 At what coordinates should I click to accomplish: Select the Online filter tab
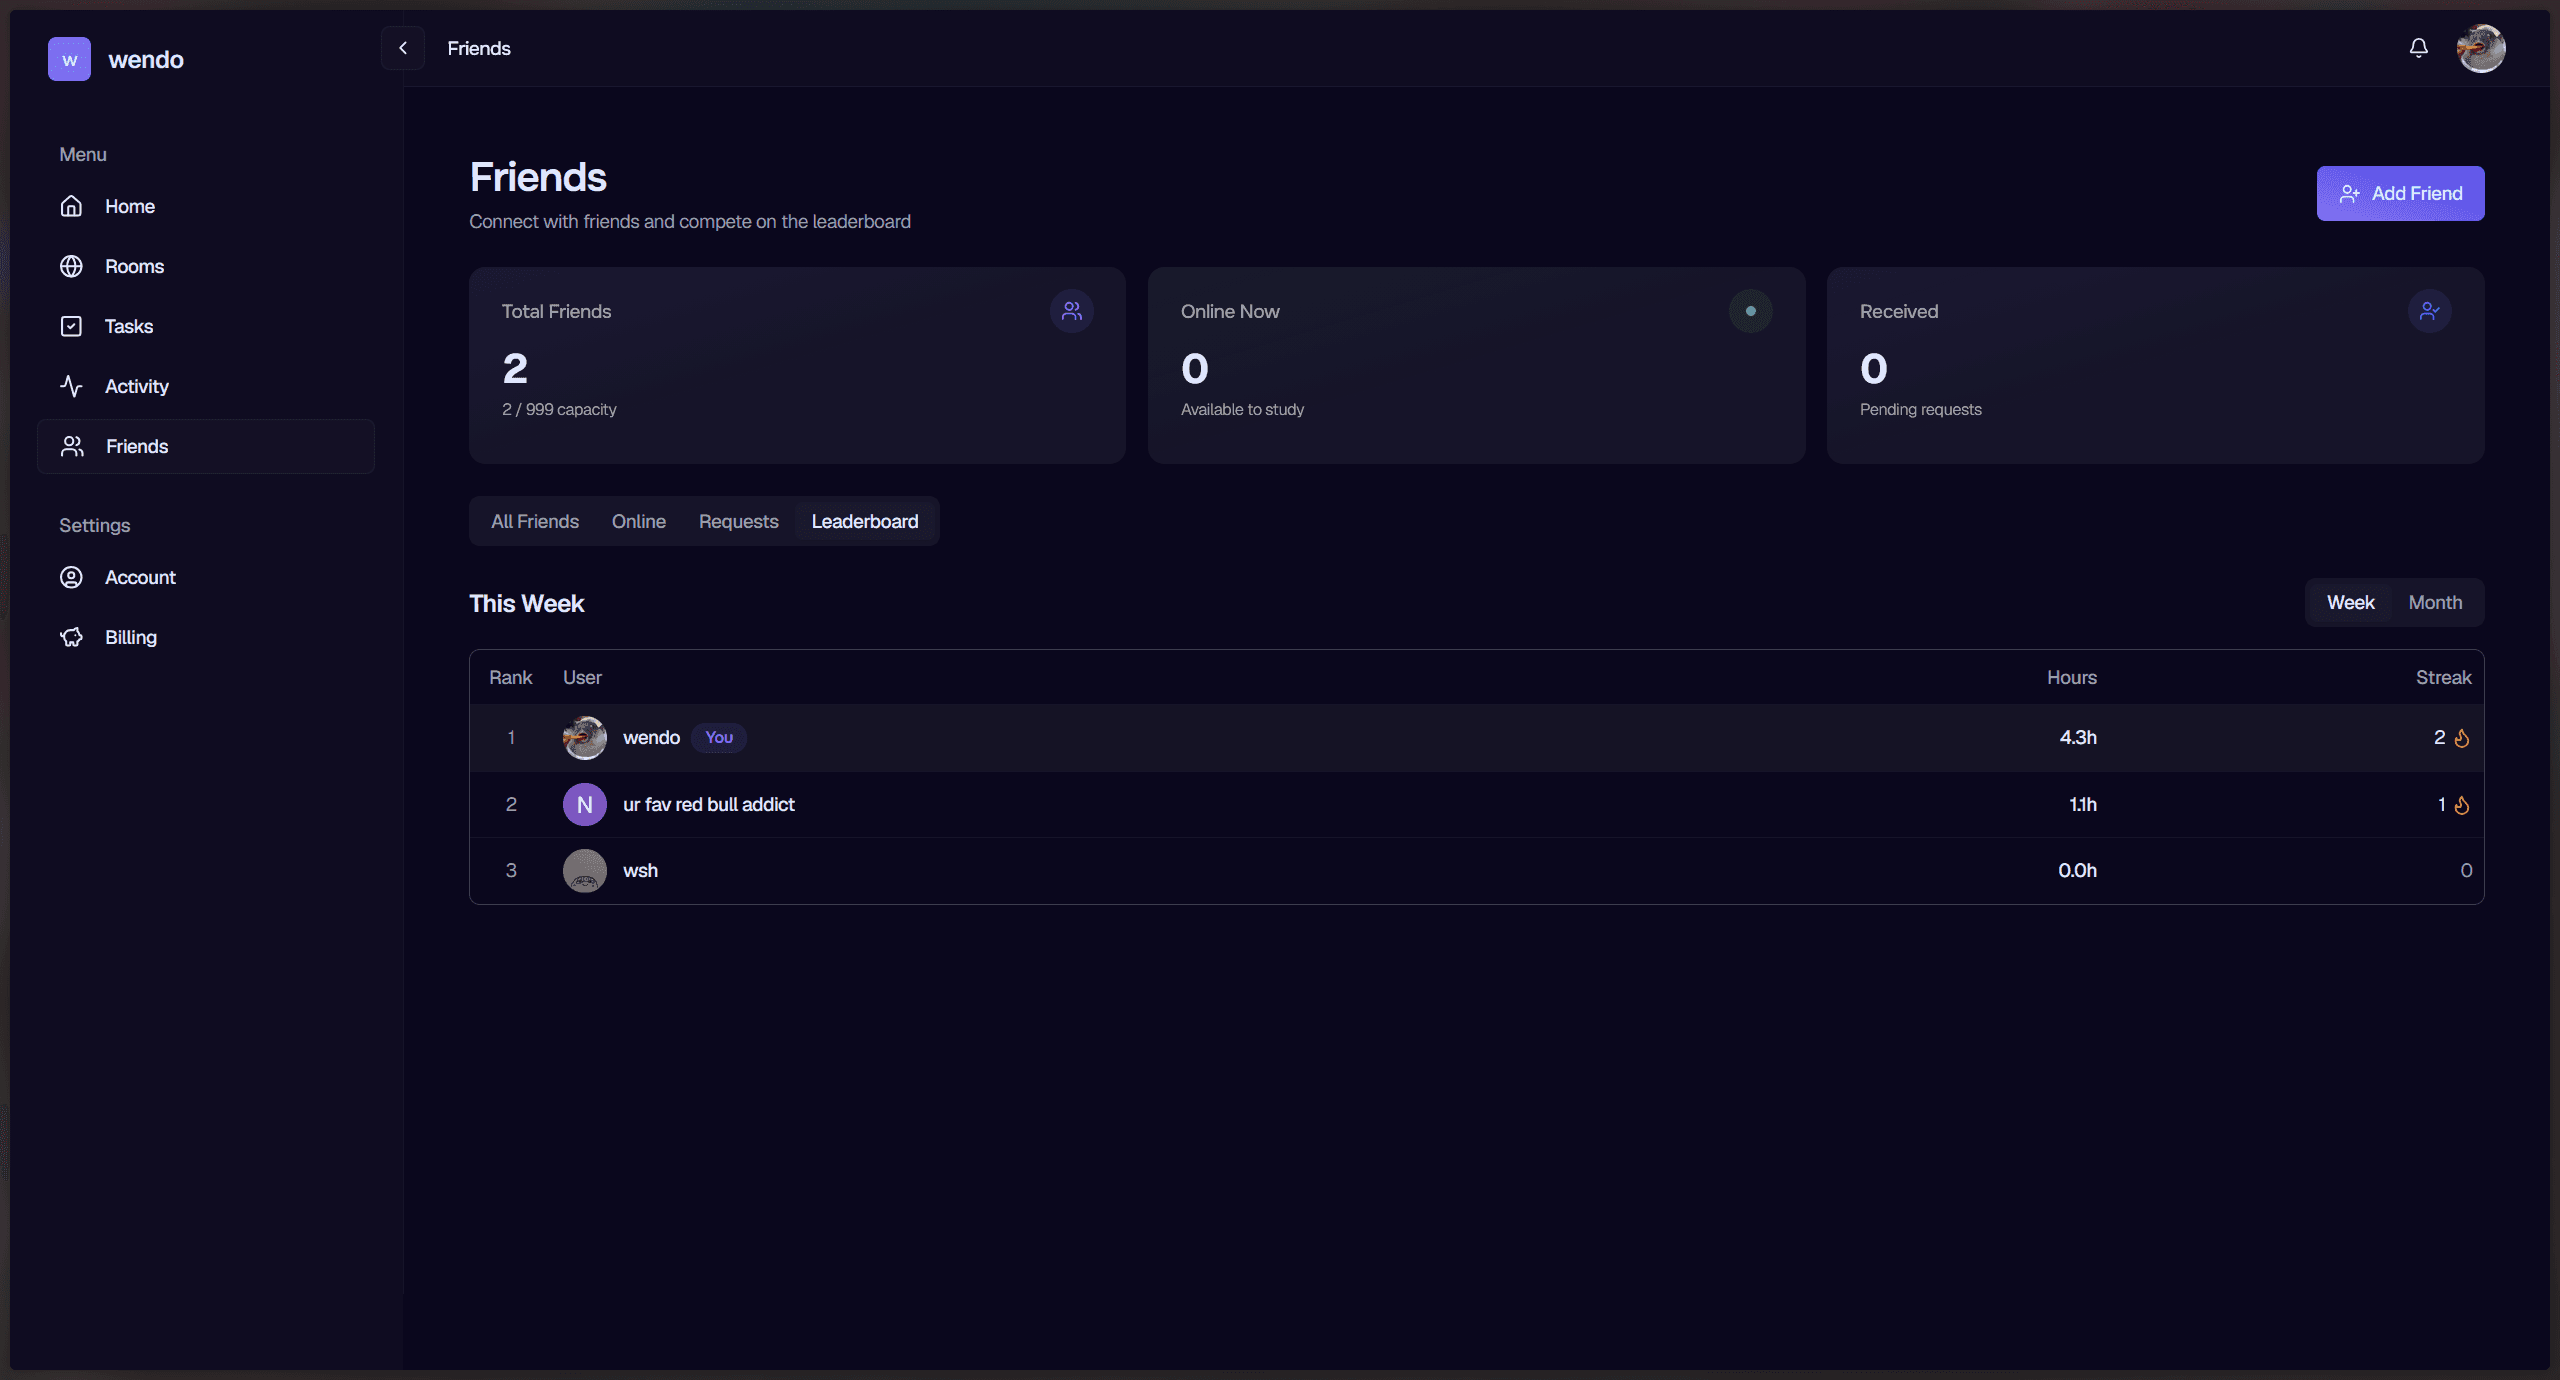click(639, 521)
